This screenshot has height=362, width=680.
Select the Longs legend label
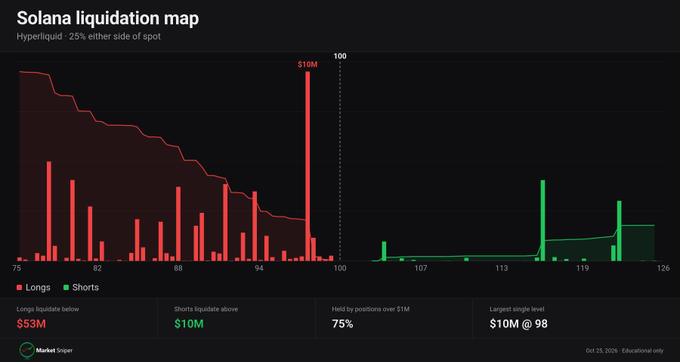[x=38, y=287]
